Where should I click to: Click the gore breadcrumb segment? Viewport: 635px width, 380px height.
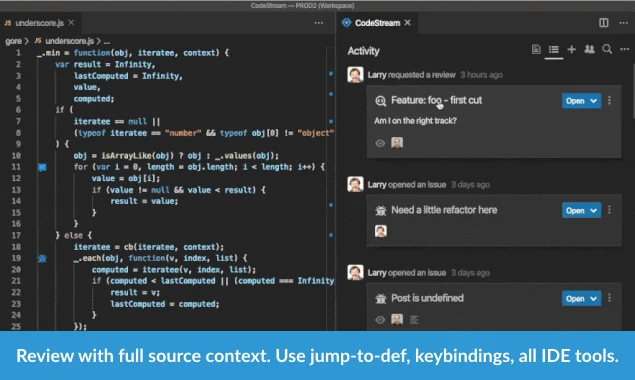[x=13, y=41]
